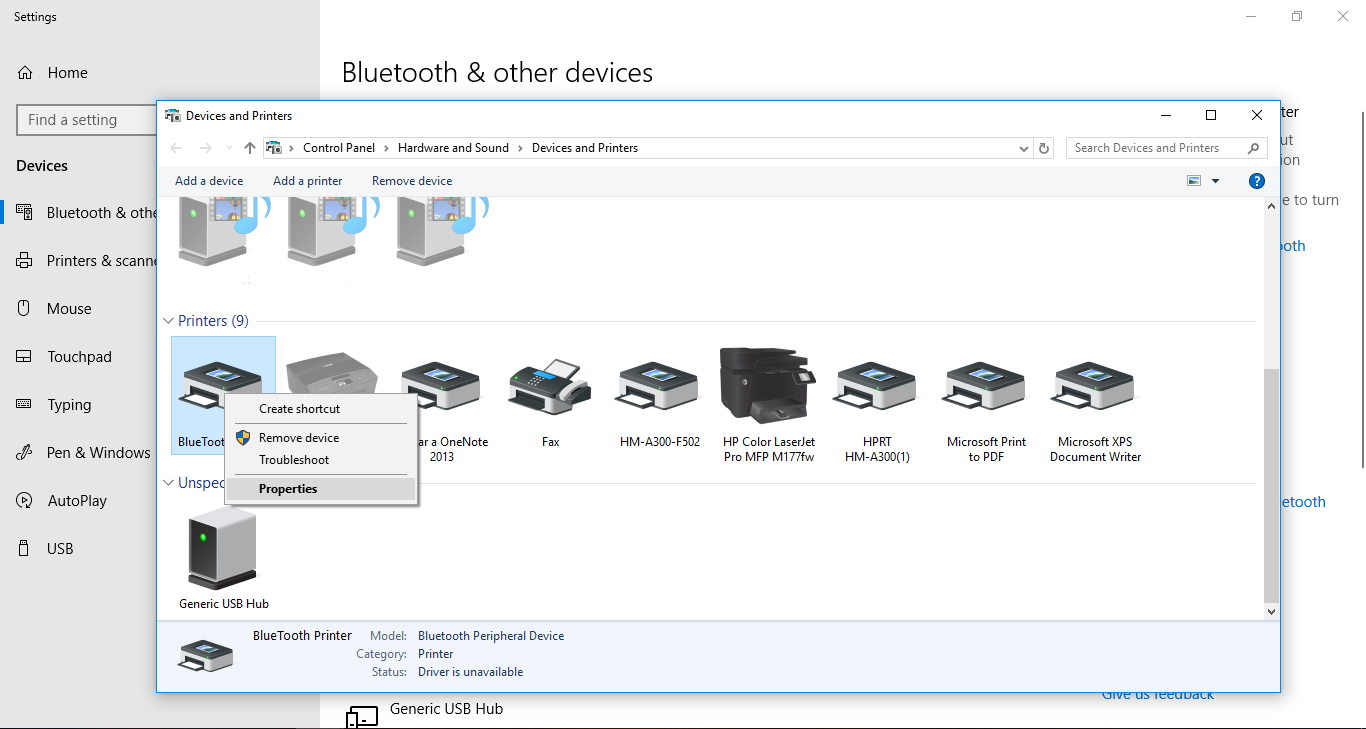1366x729 pixels.
Task: Collapse the Printers (9) group
Action: click(168, 321)
